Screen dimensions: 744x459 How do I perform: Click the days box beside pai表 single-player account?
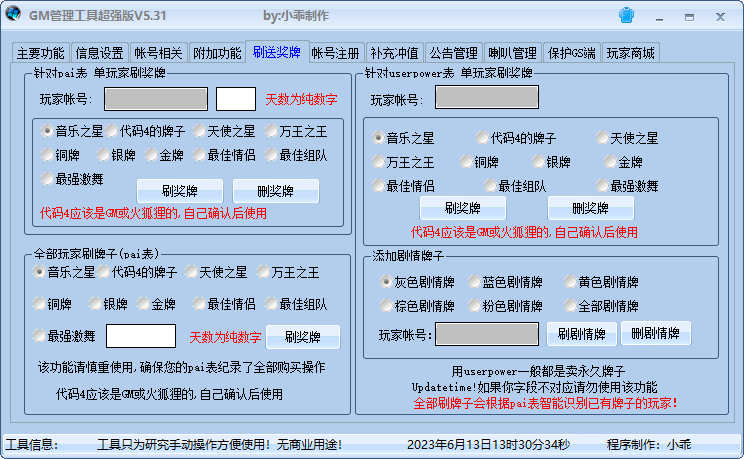click(236, 99)
